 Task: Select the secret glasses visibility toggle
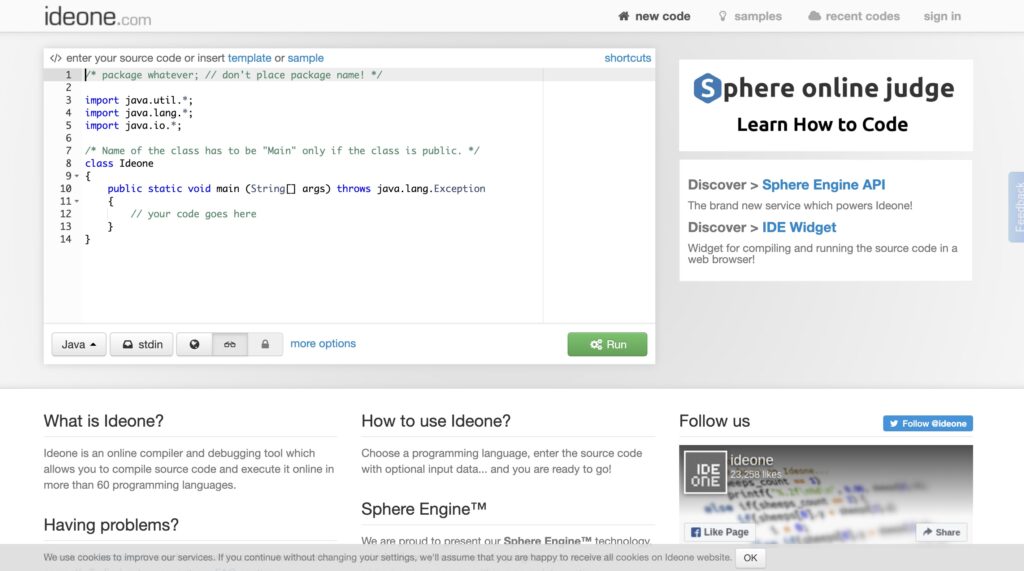pyautogui.click(x=230, y=344)
